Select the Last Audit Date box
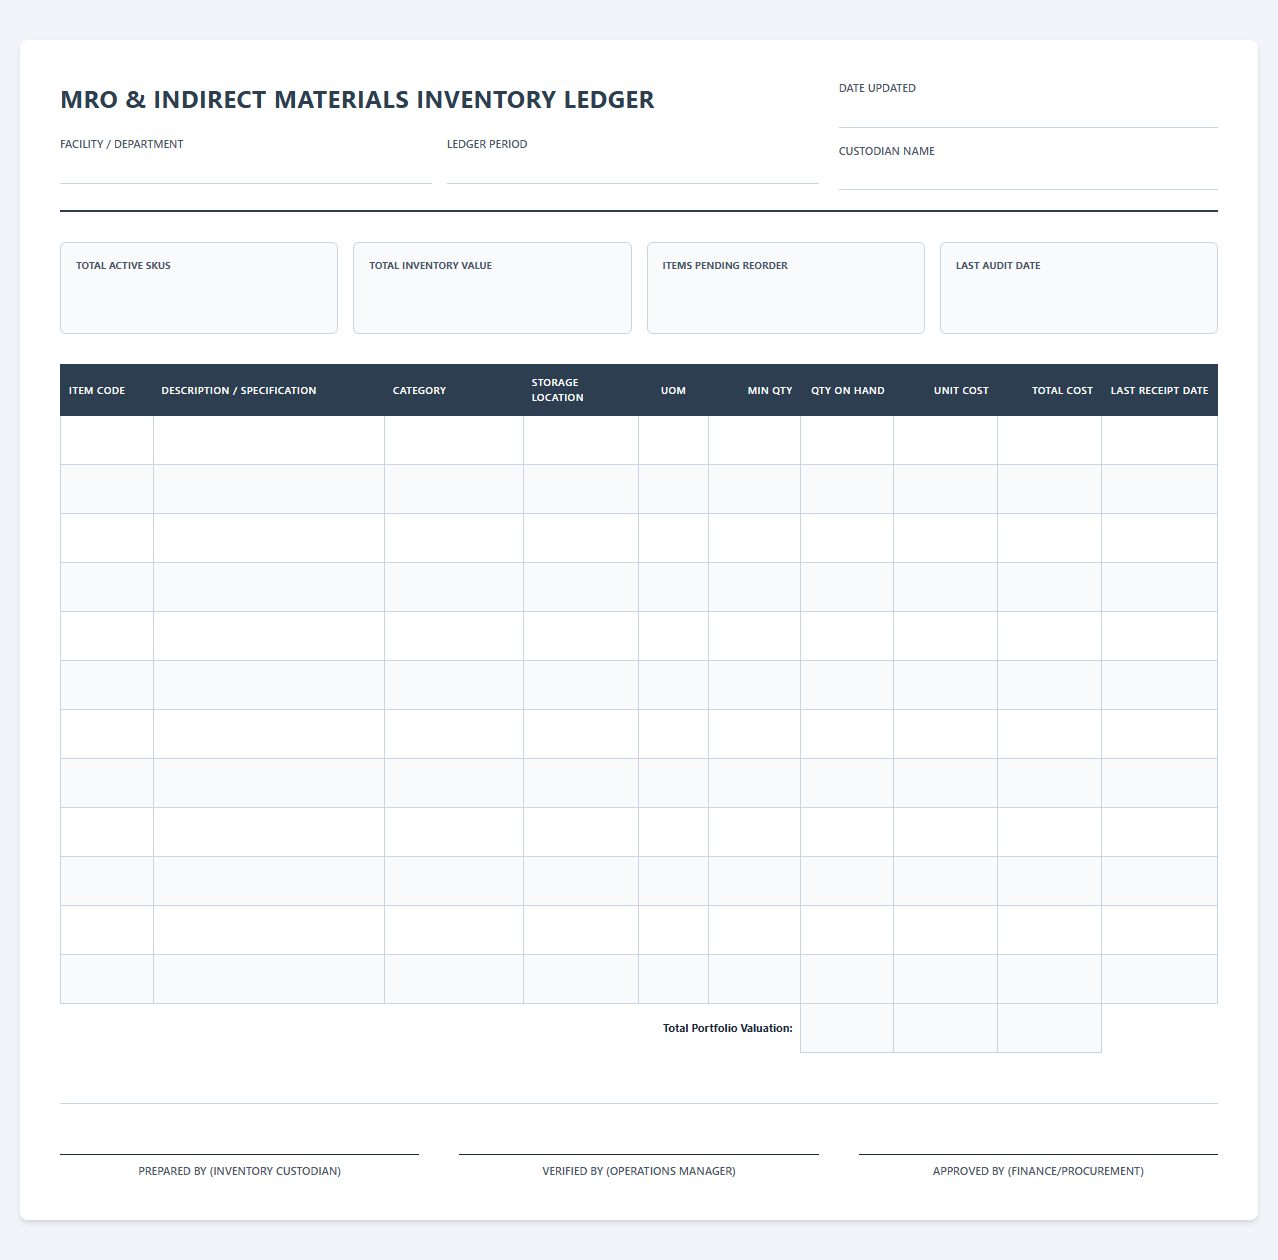 click(1079, 288)
